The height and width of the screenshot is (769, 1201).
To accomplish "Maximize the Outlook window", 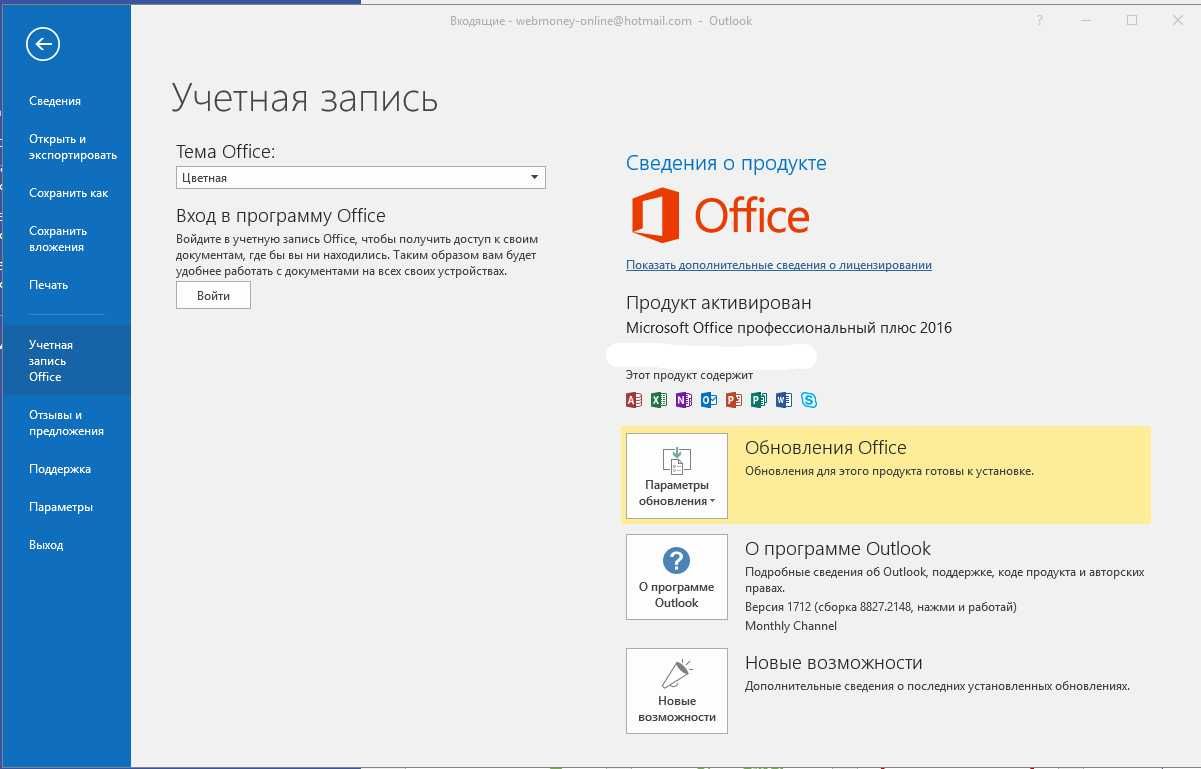I will tap(1132, 20).
